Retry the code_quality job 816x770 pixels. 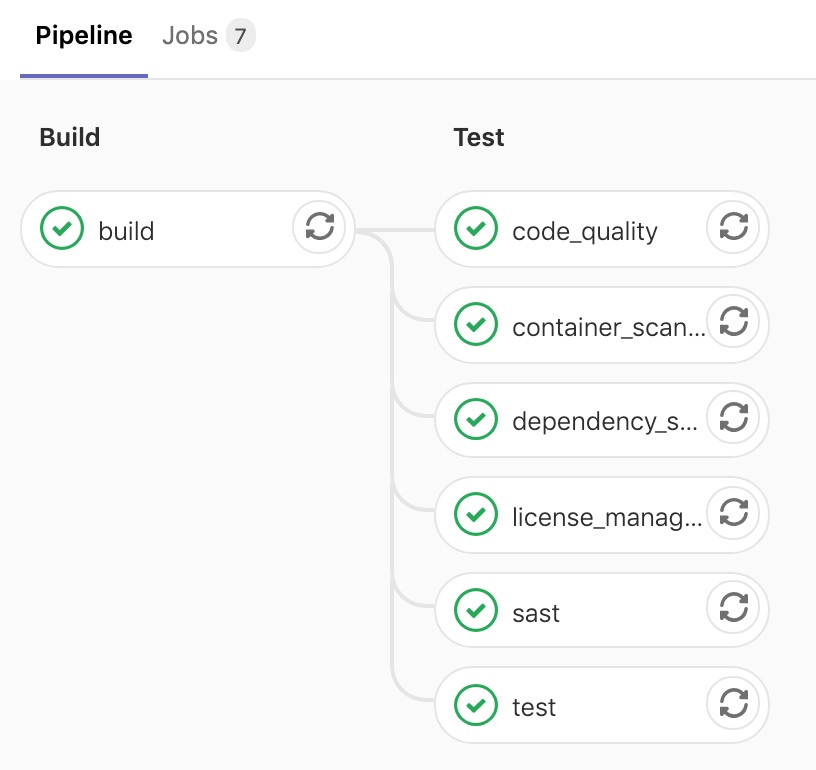click(733, 227)
